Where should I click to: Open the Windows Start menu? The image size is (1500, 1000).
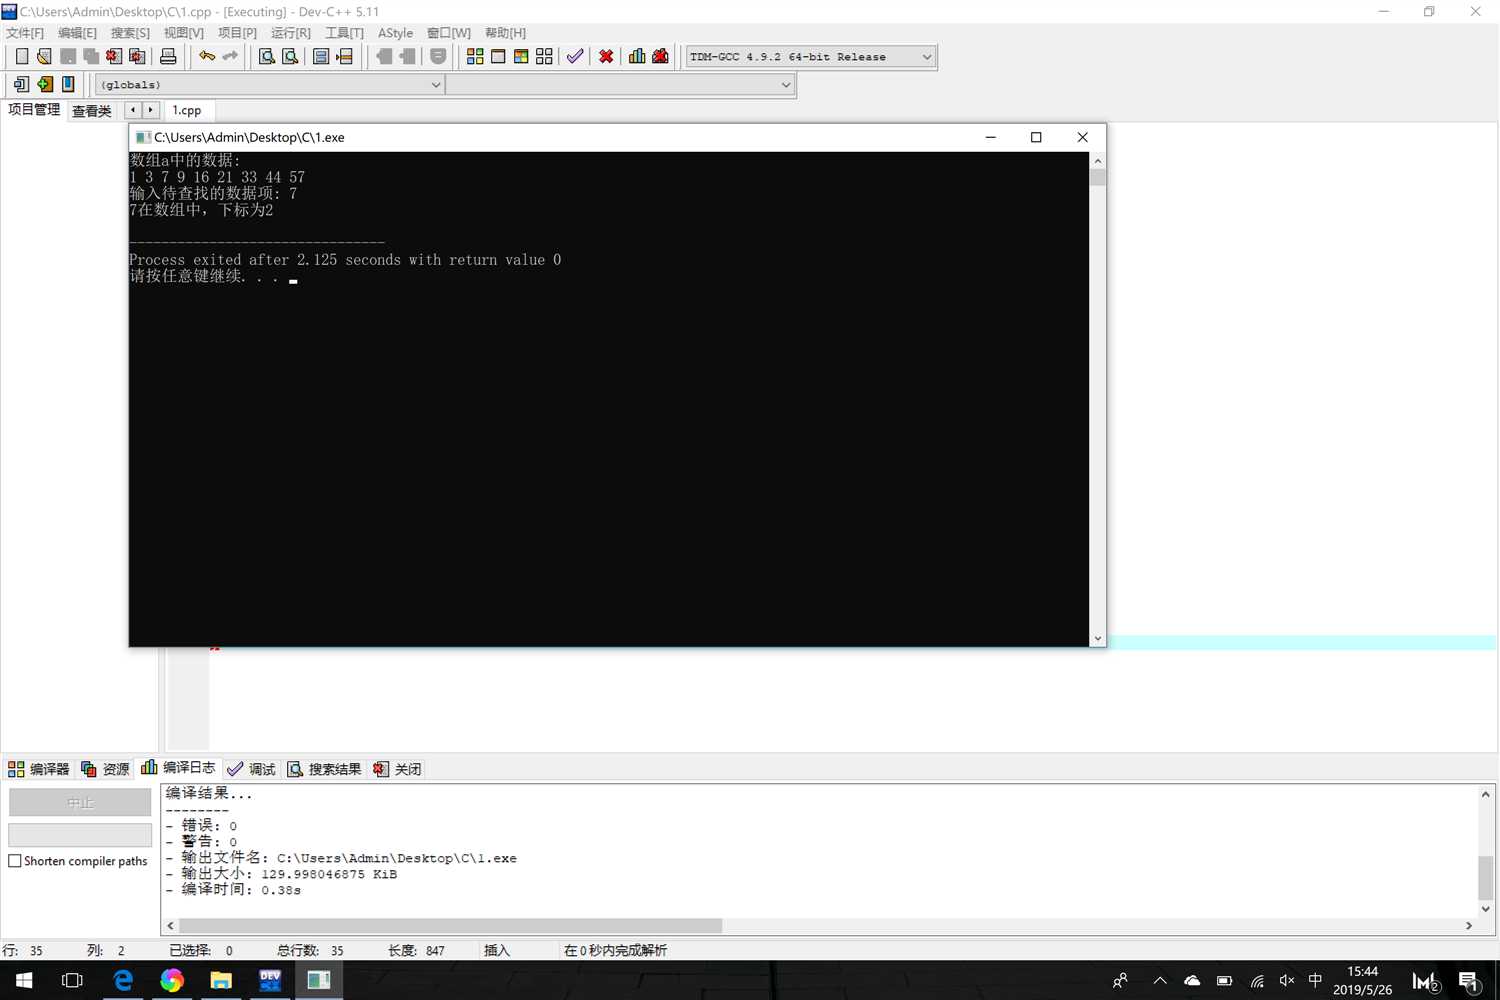tap(24, 980)
